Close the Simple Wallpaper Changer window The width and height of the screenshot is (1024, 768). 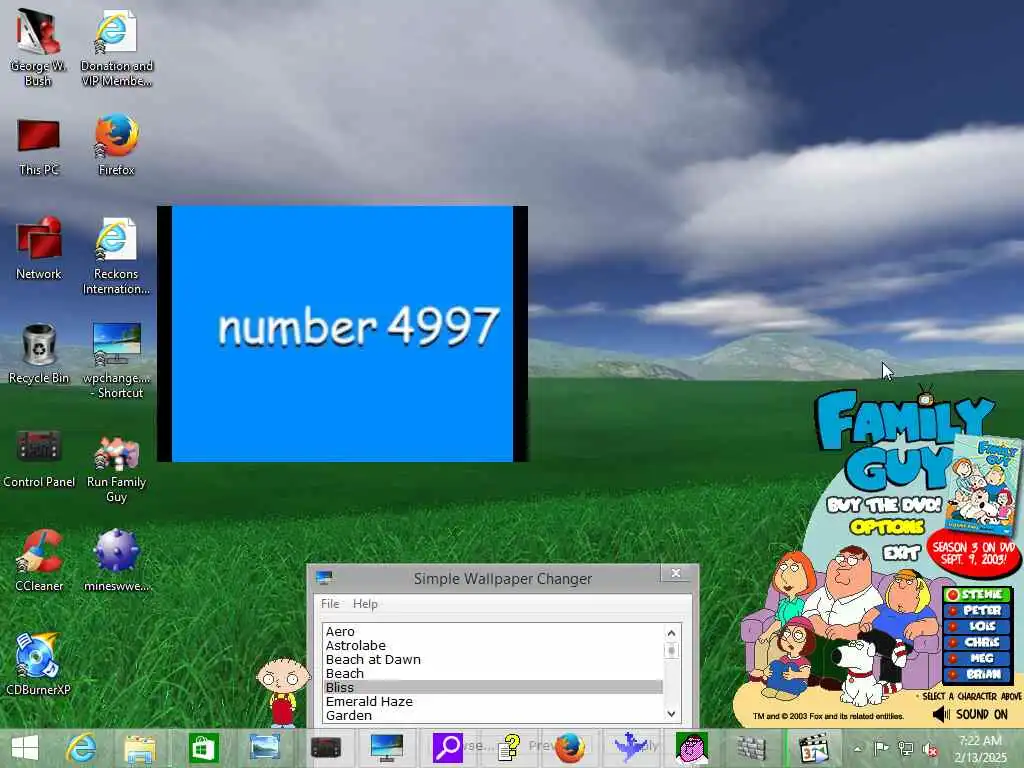[x=677, y=573]
